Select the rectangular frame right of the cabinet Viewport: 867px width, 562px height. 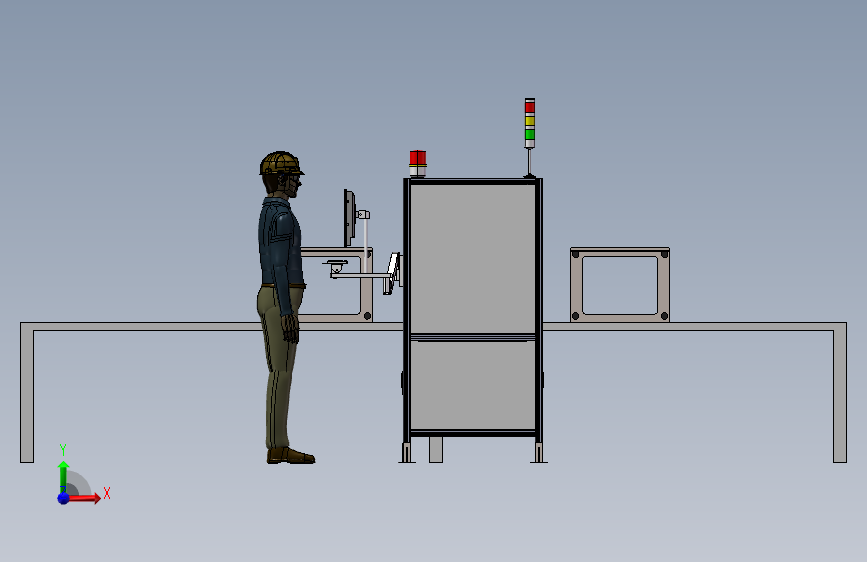[620, 284]
